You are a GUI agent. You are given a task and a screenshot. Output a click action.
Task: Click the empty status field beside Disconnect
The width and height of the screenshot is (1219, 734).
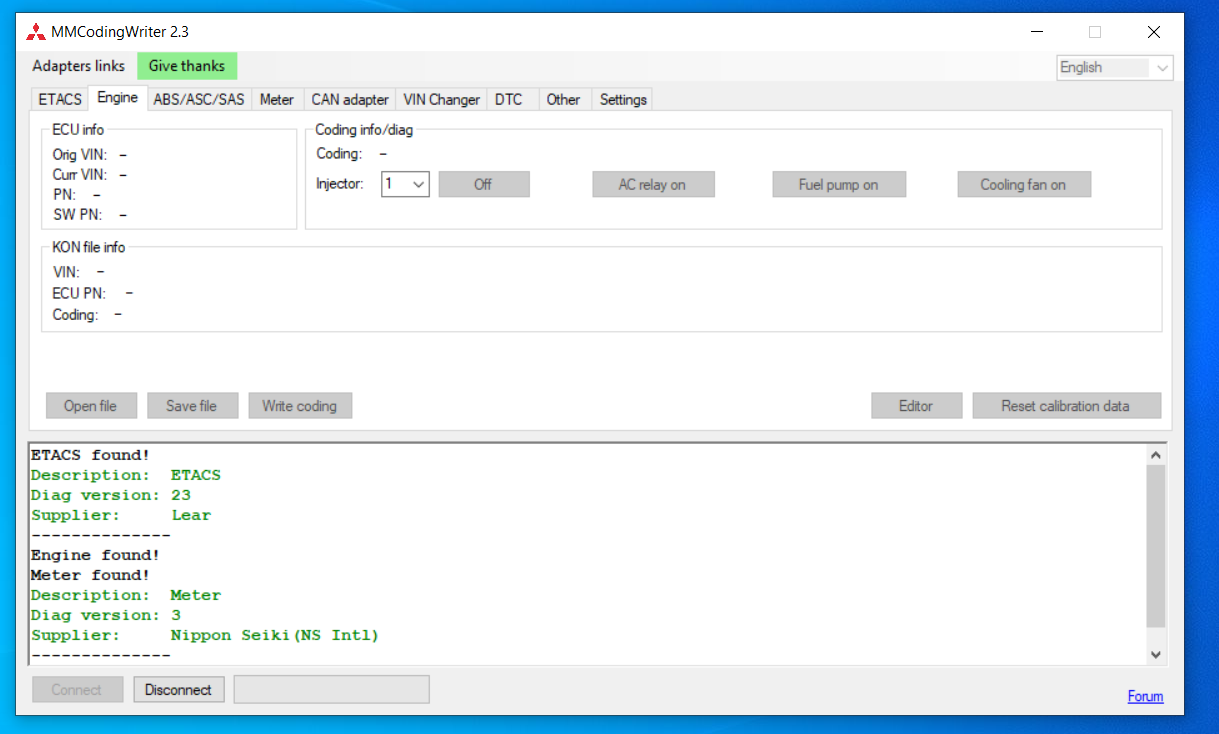tap(331, 689)
